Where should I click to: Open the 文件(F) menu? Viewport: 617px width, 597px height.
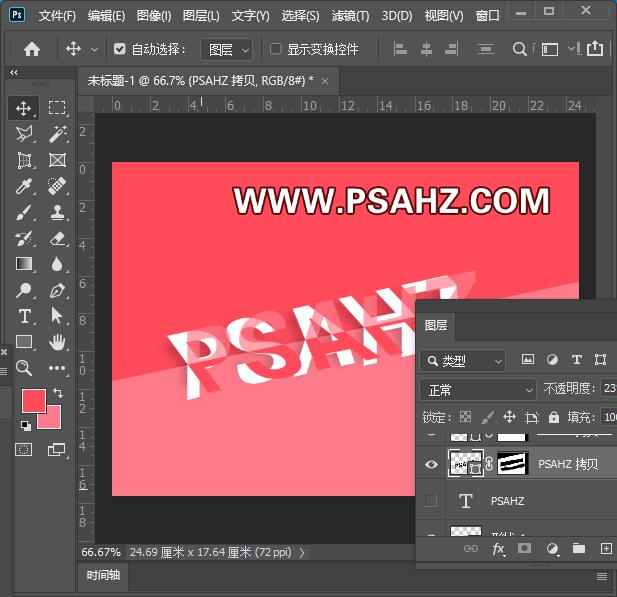57,16
